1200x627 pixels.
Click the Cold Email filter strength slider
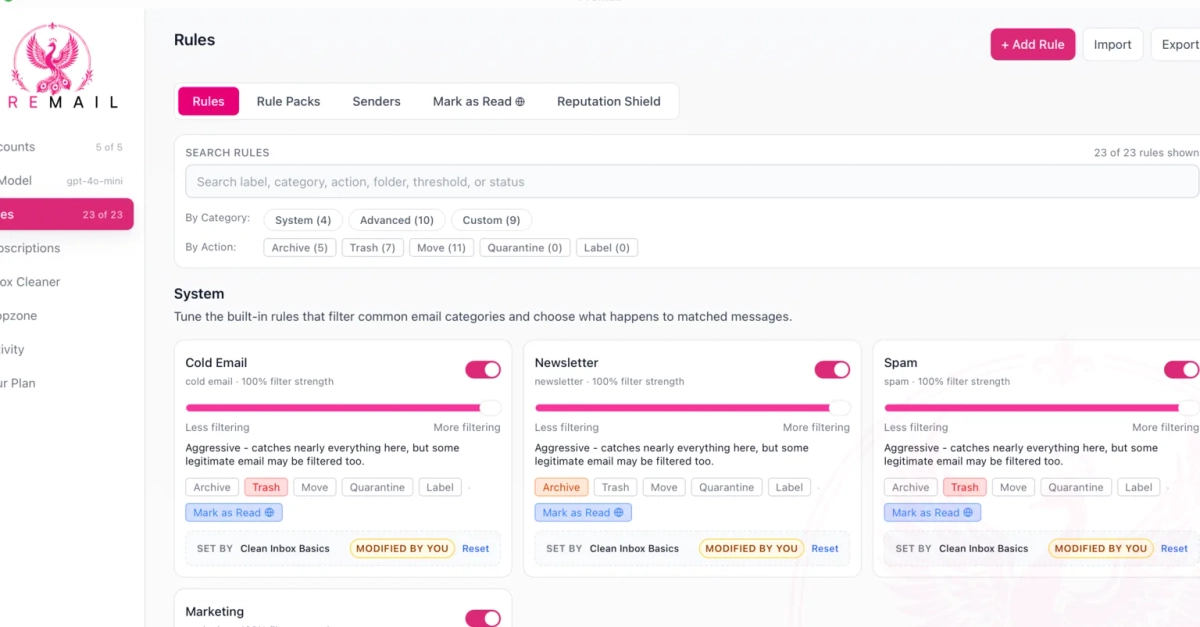[343, 408]
